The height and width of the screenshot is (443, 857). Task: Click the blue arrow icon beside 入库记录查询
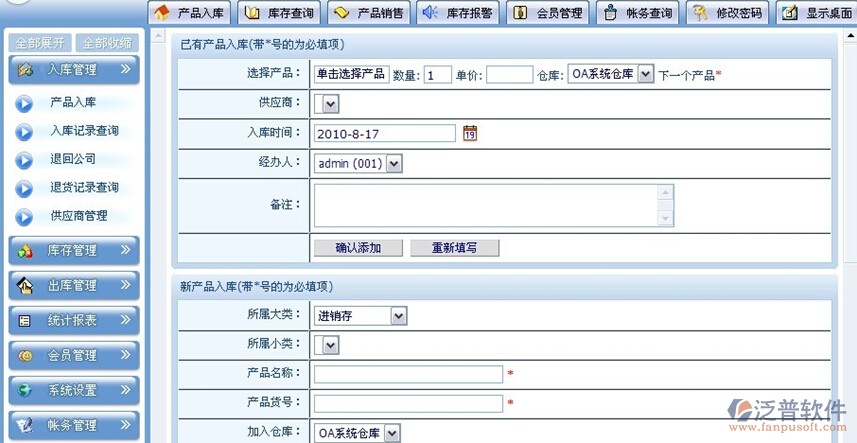[24, 132]
